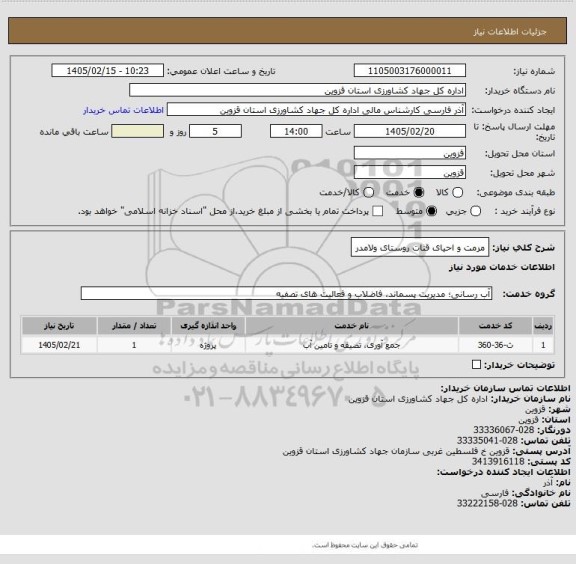Click the 14:00 hour field
Image resolution: width=576 pixels, height=564 pixels.
click(x=296, y=131)
